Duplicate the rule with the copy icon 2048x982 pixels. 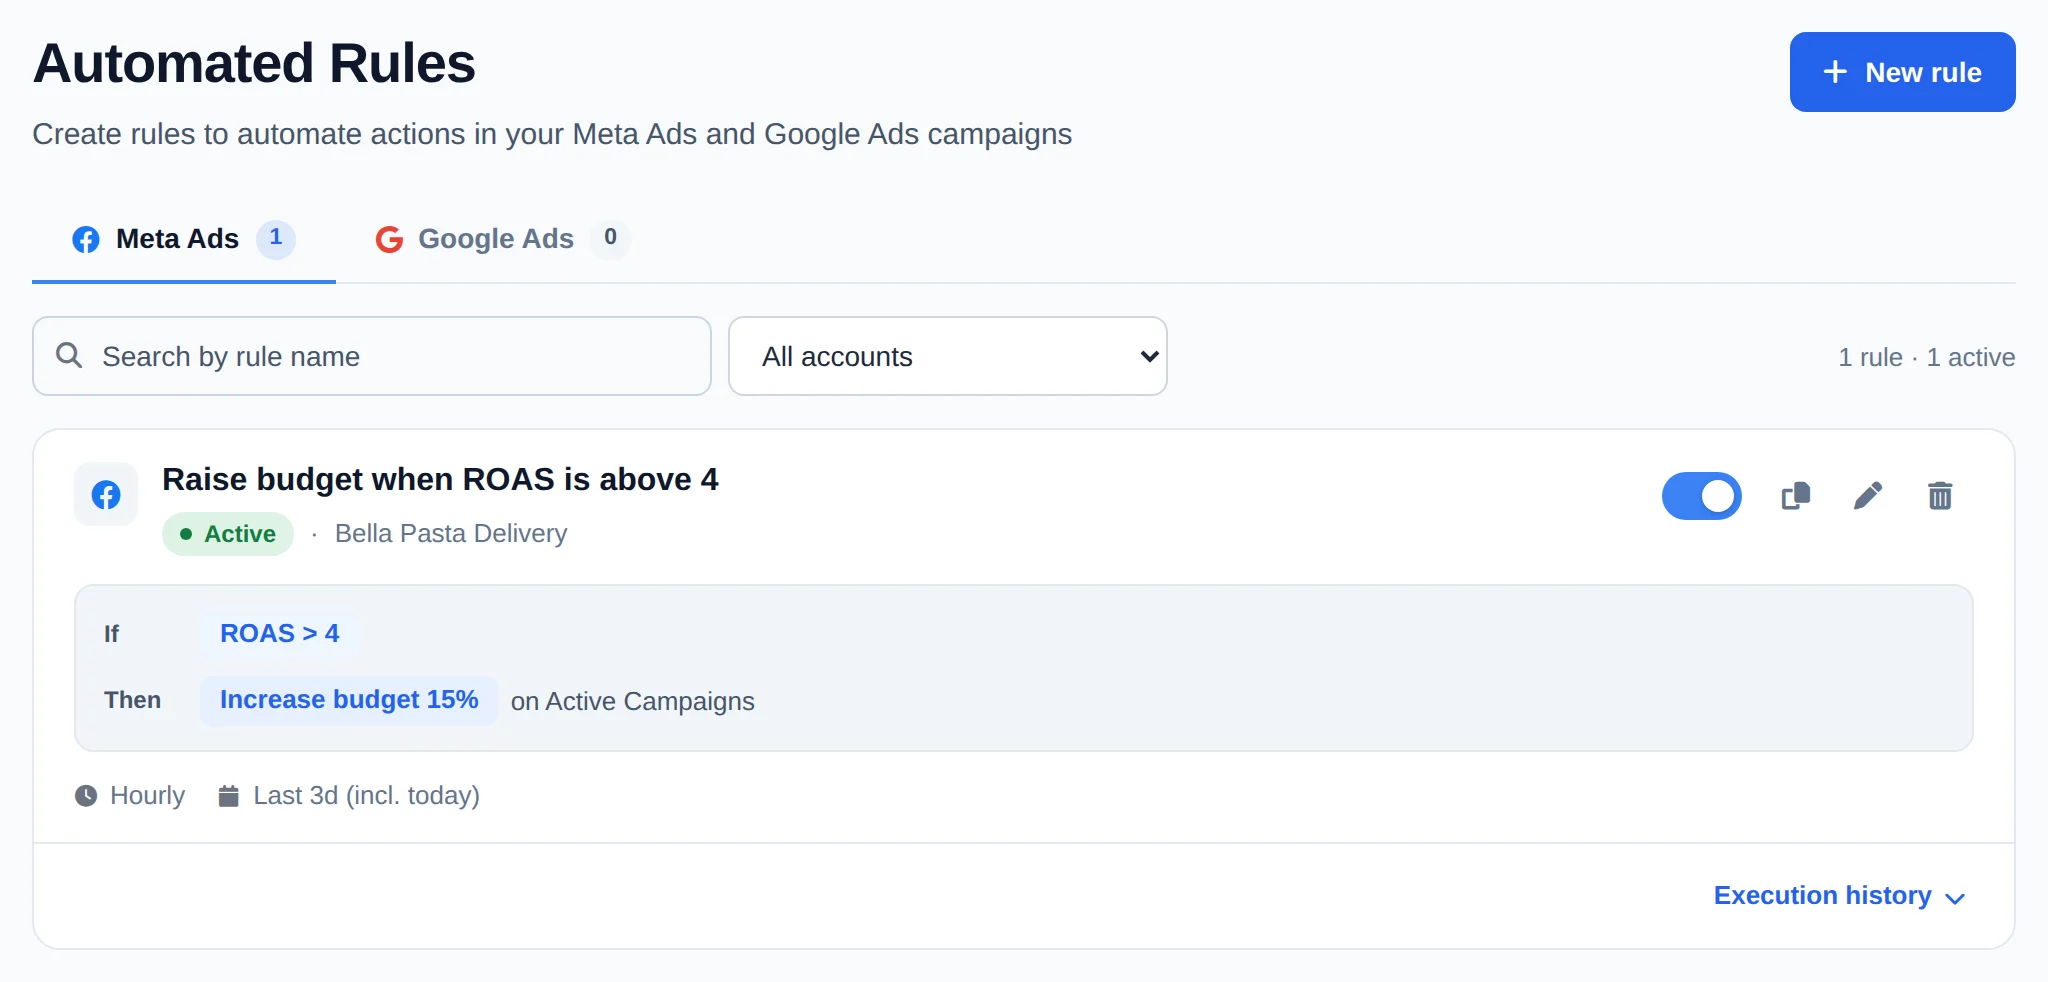click(x=1796, y=496)
